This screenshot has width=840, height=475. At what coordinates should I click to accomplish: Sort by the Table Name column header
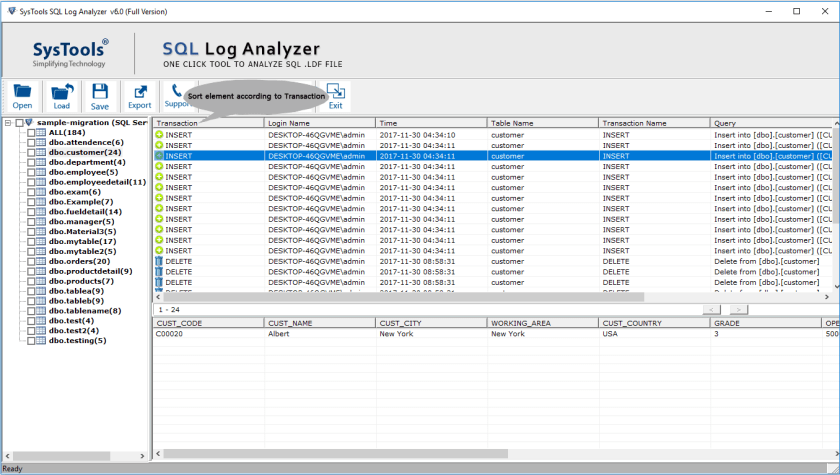(540, 123)
